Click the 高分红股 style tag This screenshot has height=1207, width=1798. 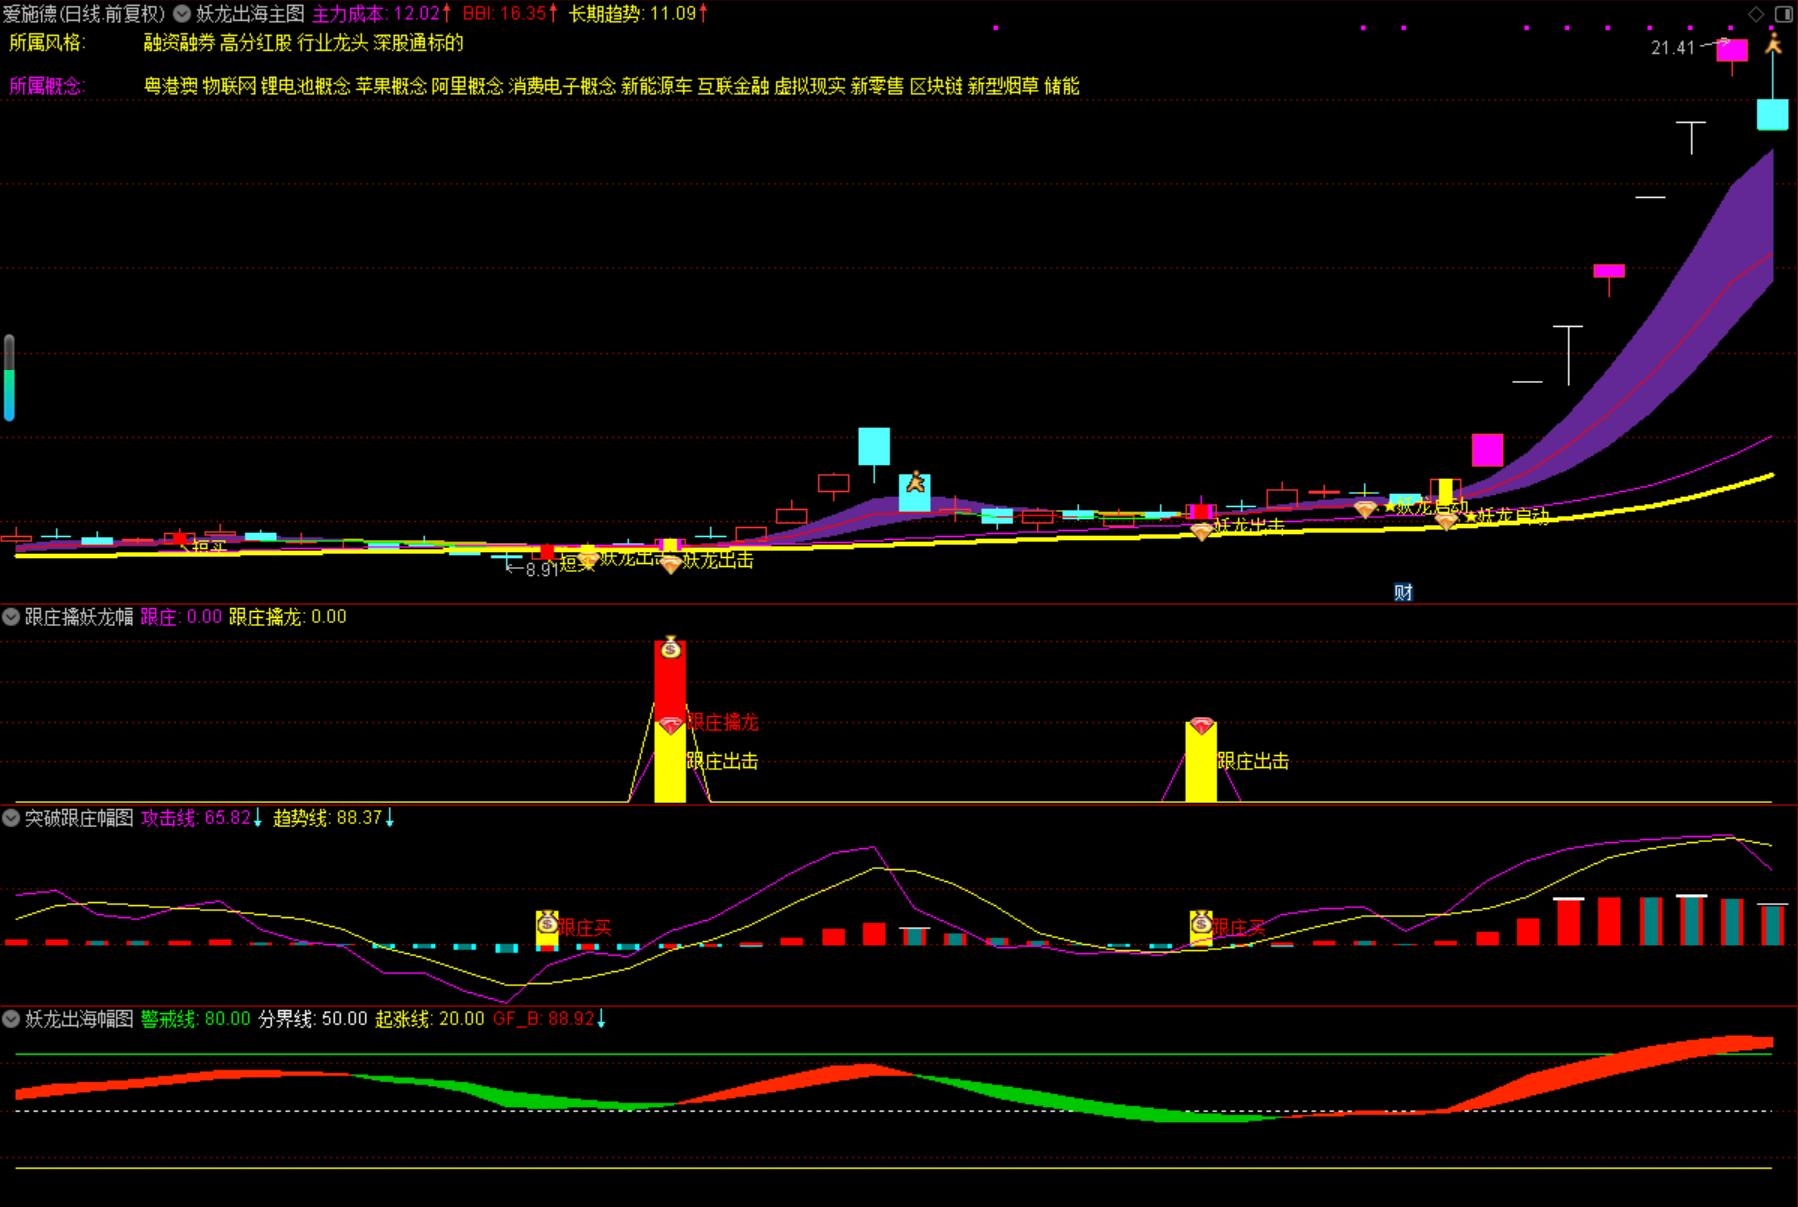(256, 43)
